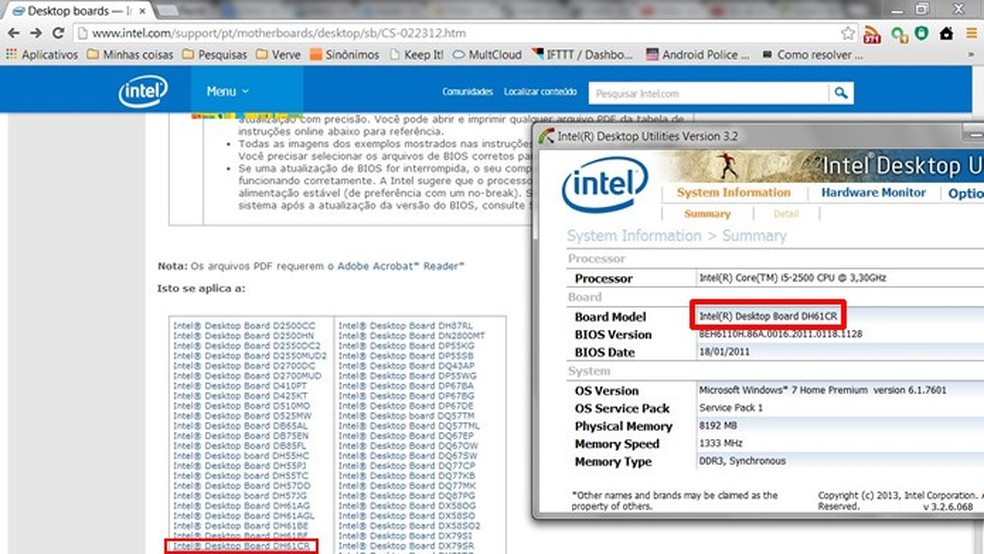Viewport: 984px width, 554px height.
Task: Select the Detail sub-tab
Action: coord(786,214)
